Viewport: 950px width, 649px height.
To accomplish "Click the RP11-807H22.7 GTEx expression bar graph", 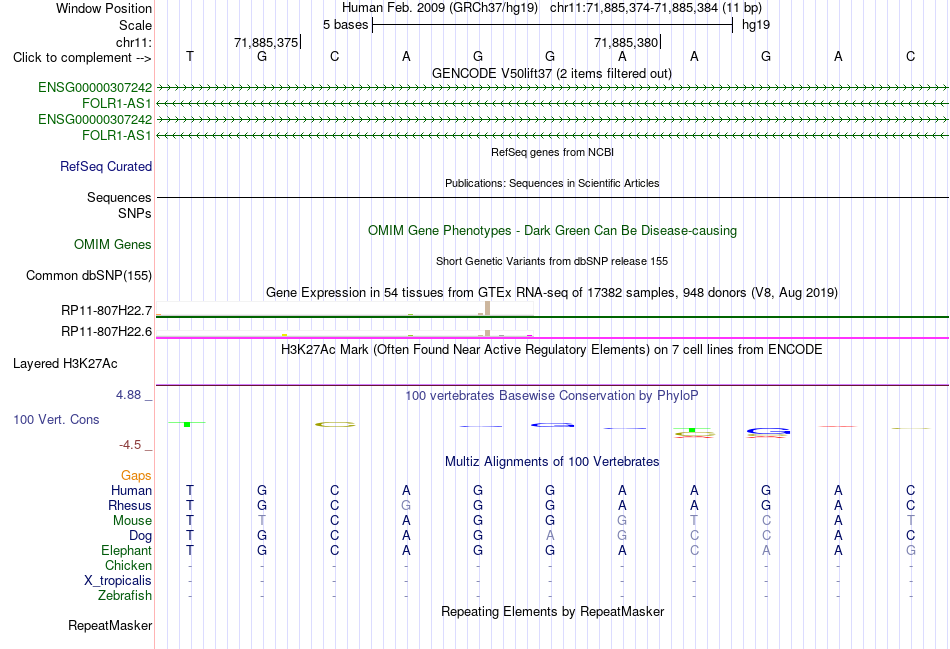I will [344, 308].
